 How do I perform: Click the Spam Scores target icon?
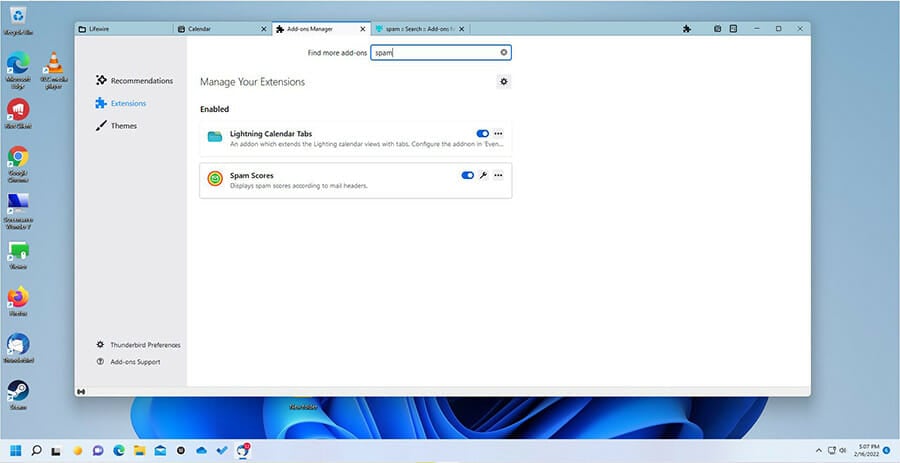click(x=215, y=179)
